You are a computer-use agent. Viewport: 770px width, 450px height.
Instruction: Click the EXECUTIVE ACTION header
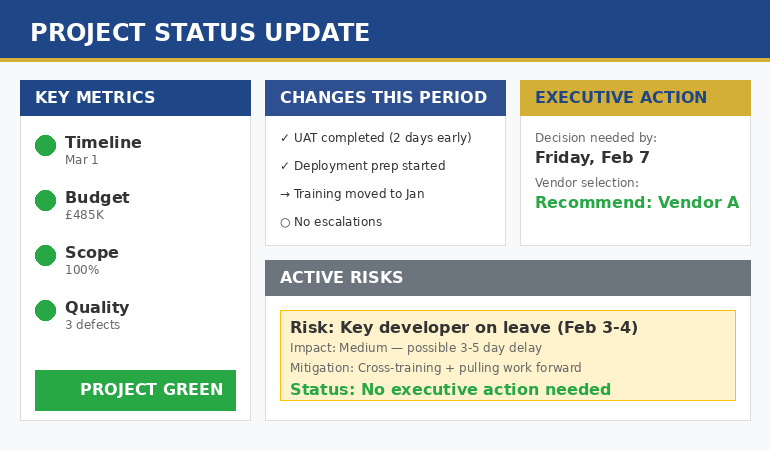pyautogui.click(x=635, y=98)
